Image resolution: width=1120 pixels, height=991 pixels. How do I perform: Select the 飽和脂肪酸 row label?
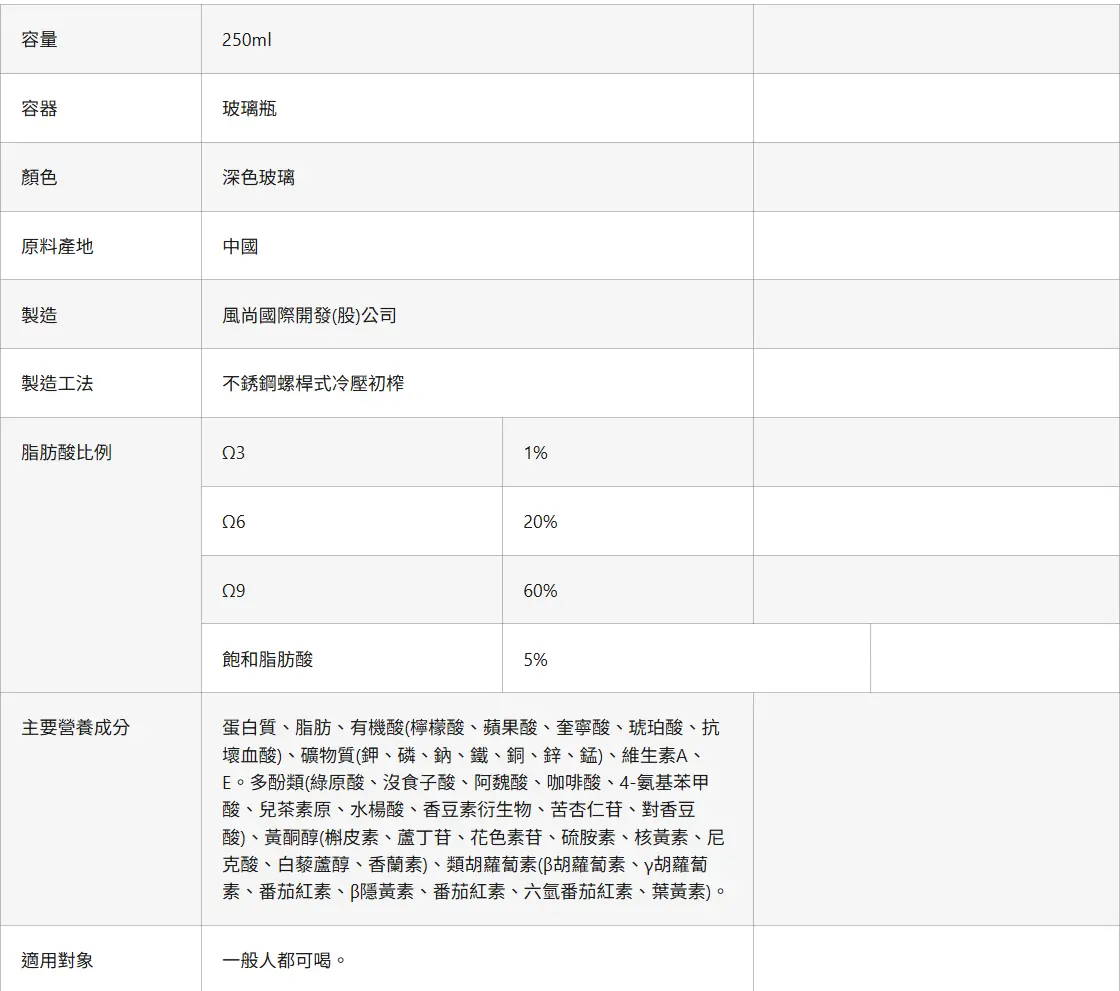(x=268, y=659)
